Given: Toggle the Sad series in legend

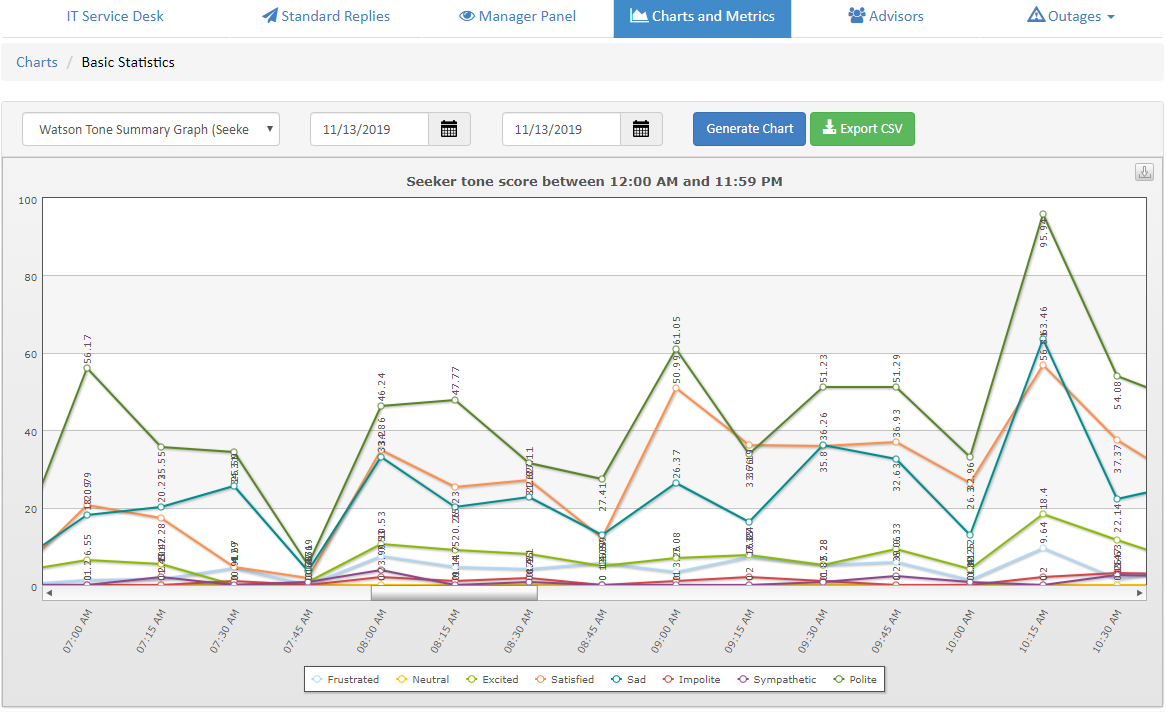Looking at the screenshot, I should (x=628, y=679).
